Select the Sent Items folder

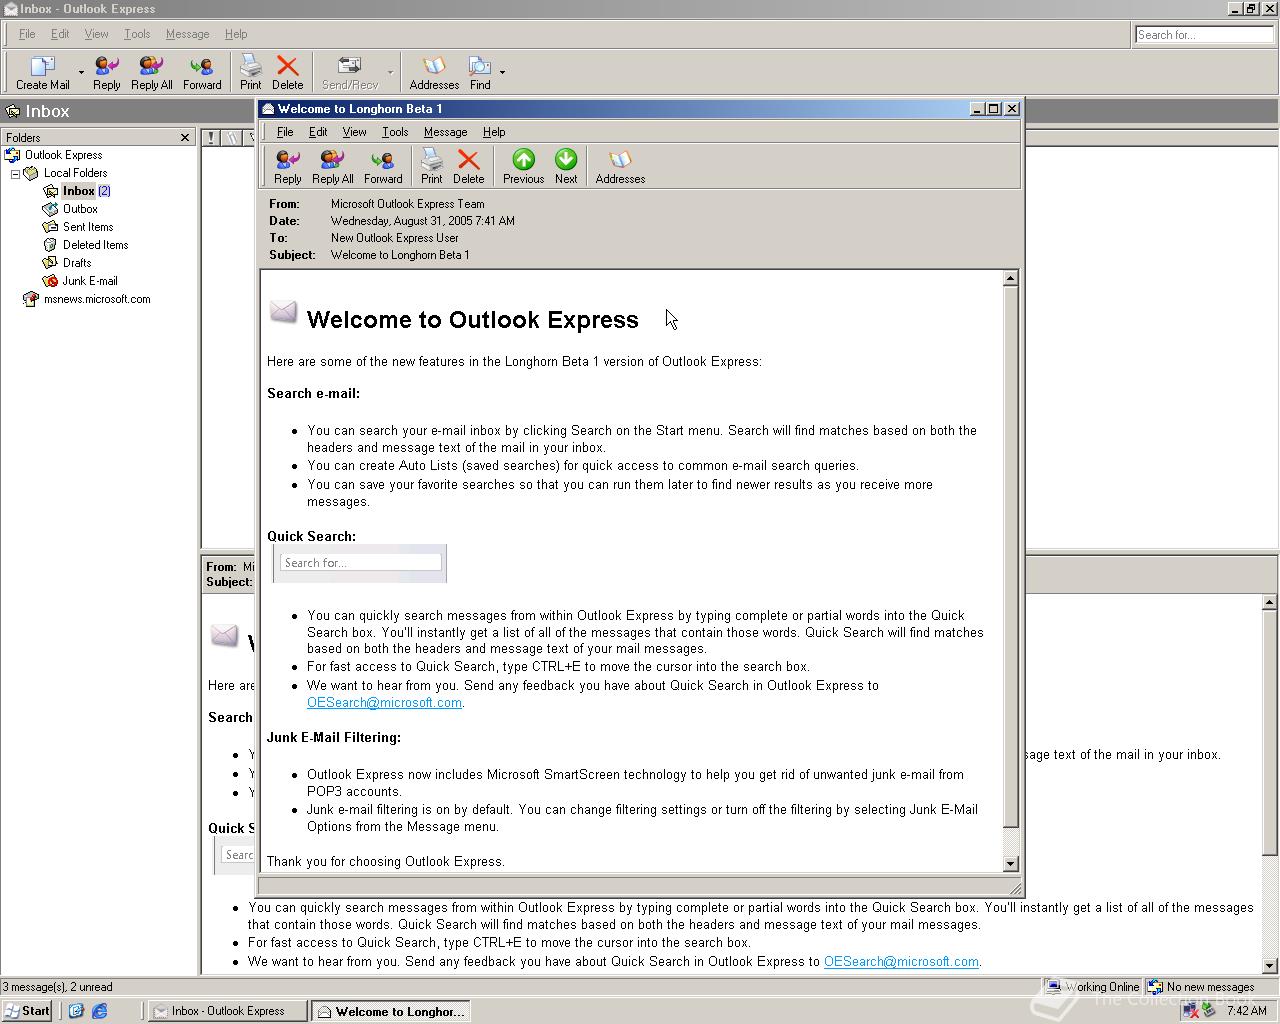tap(88, 227)
